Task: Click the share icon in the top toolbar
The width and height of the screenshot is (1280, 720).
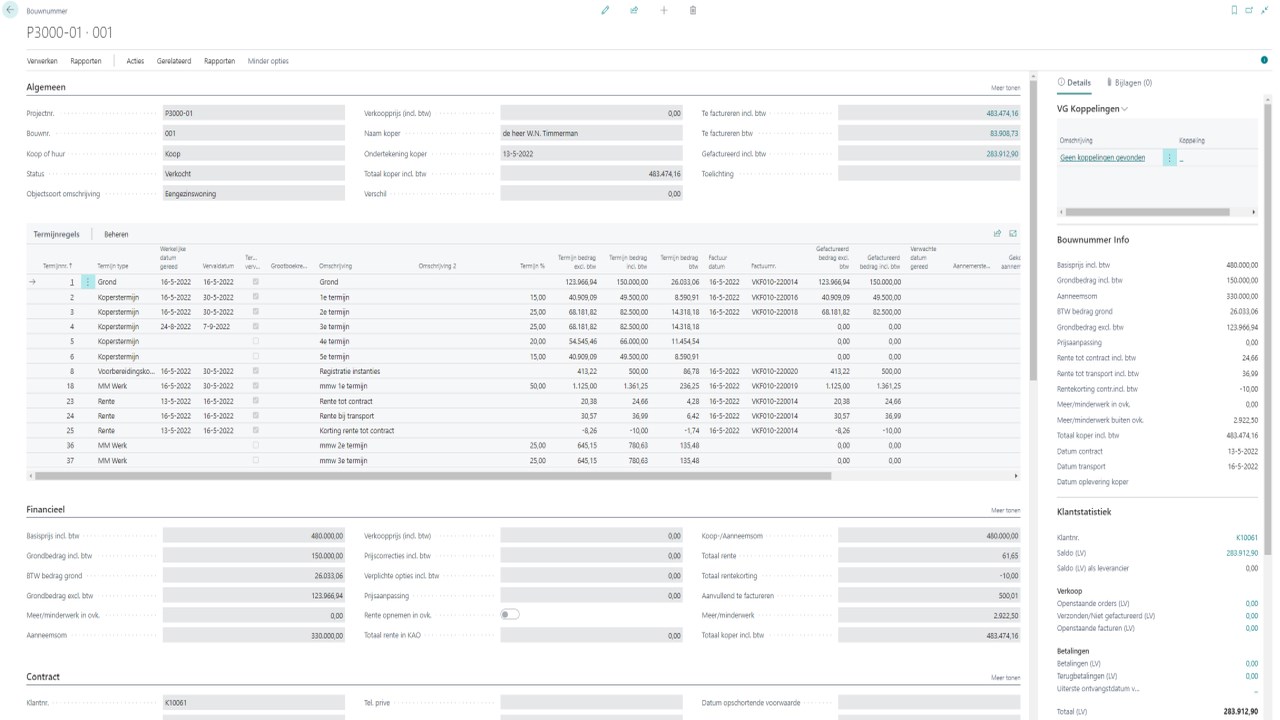Action: (634, 10)
